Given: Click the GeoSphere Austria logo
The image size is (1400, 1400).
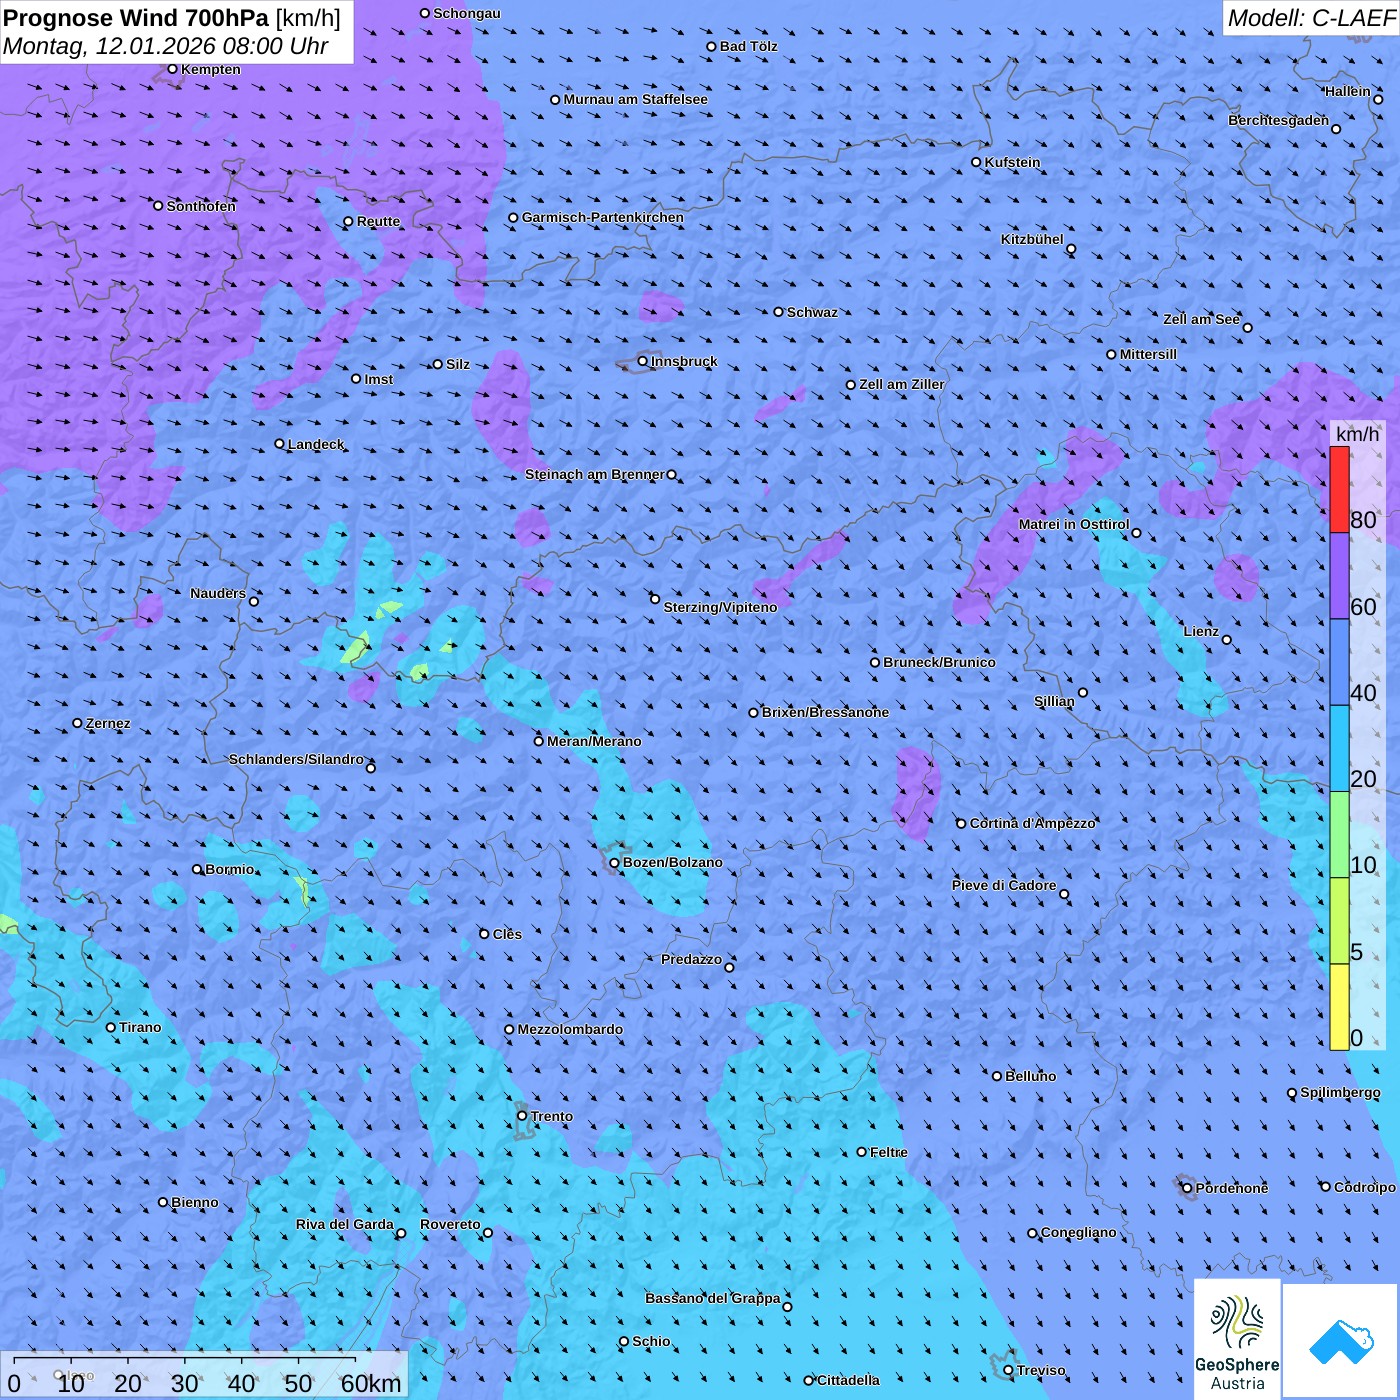Looking at the screenshot, I should 1237,1339.
